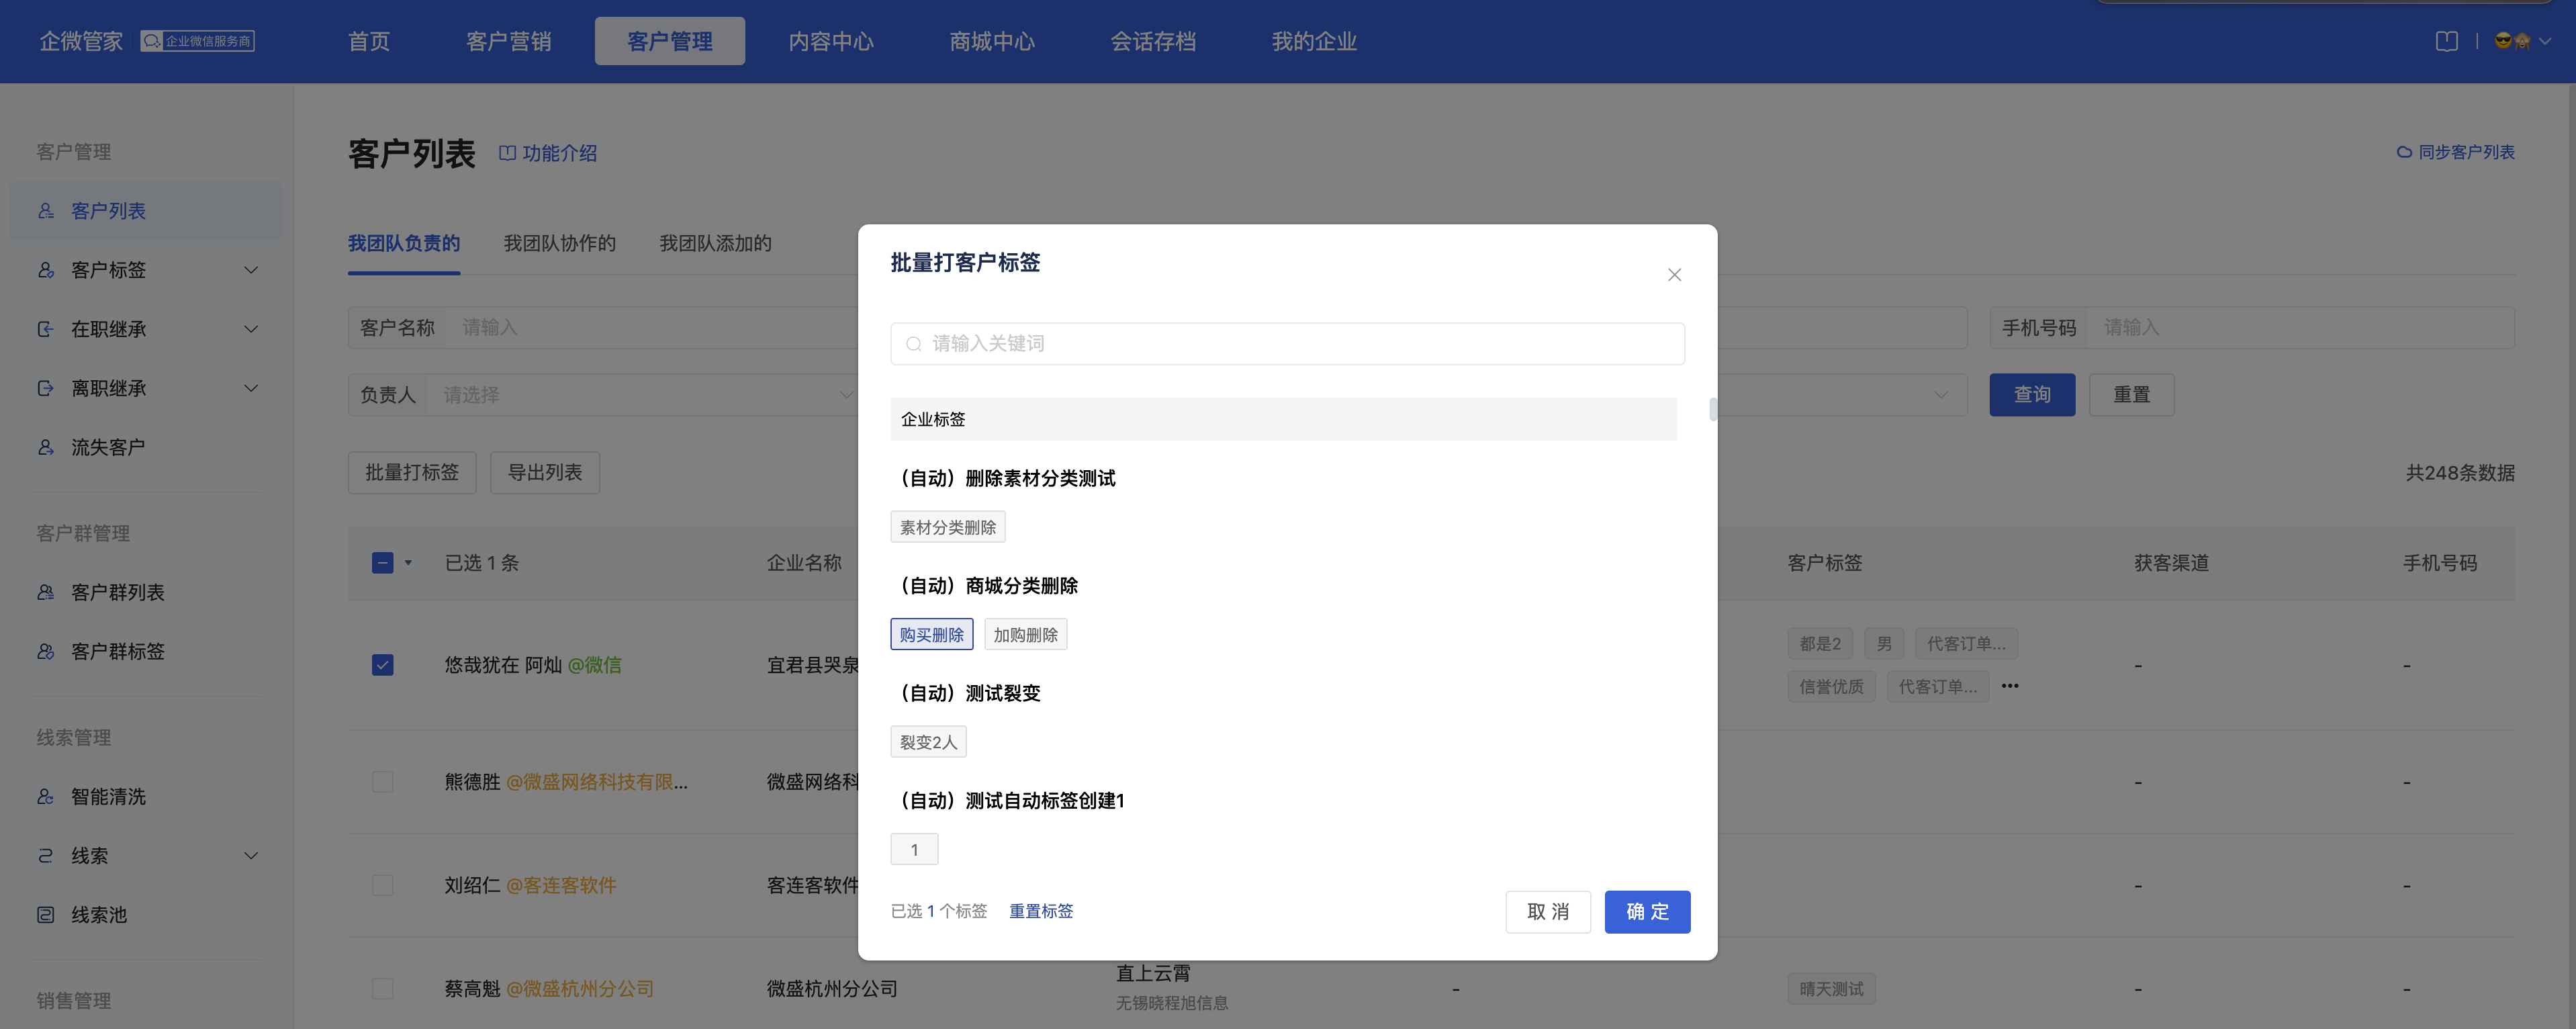Click the 离职继承 sidebar icon

pos(46,388)
